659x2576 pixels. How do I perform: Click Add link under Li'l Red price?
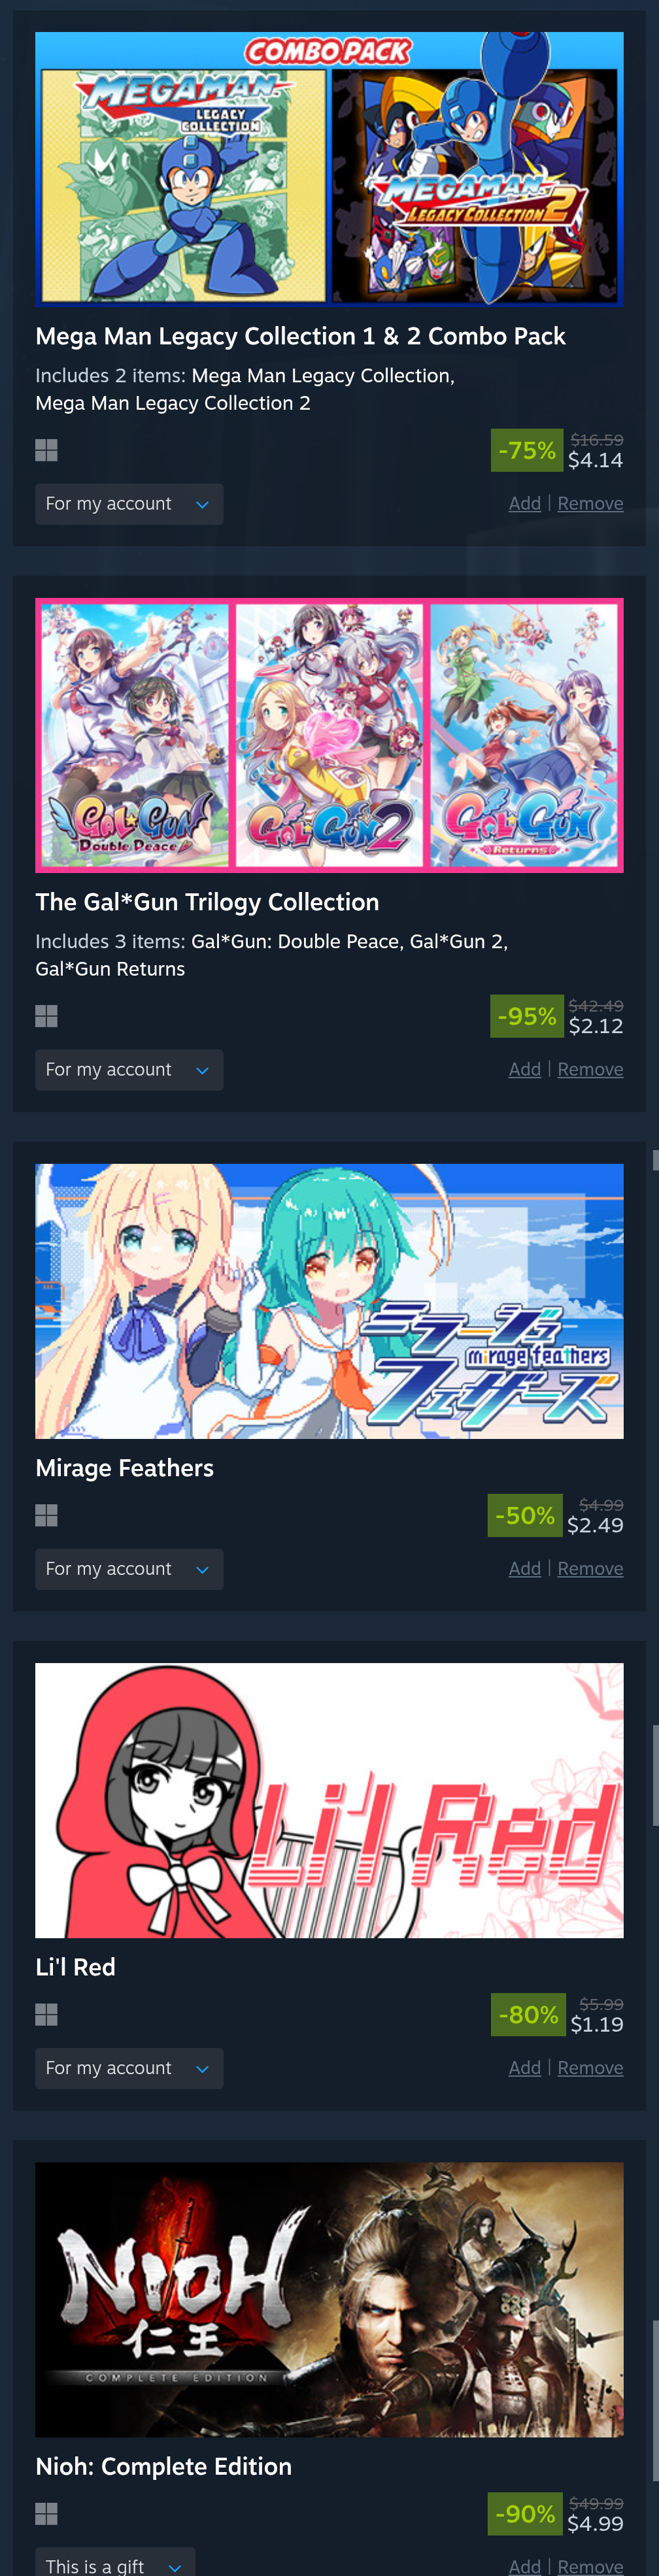point(524,2068)
